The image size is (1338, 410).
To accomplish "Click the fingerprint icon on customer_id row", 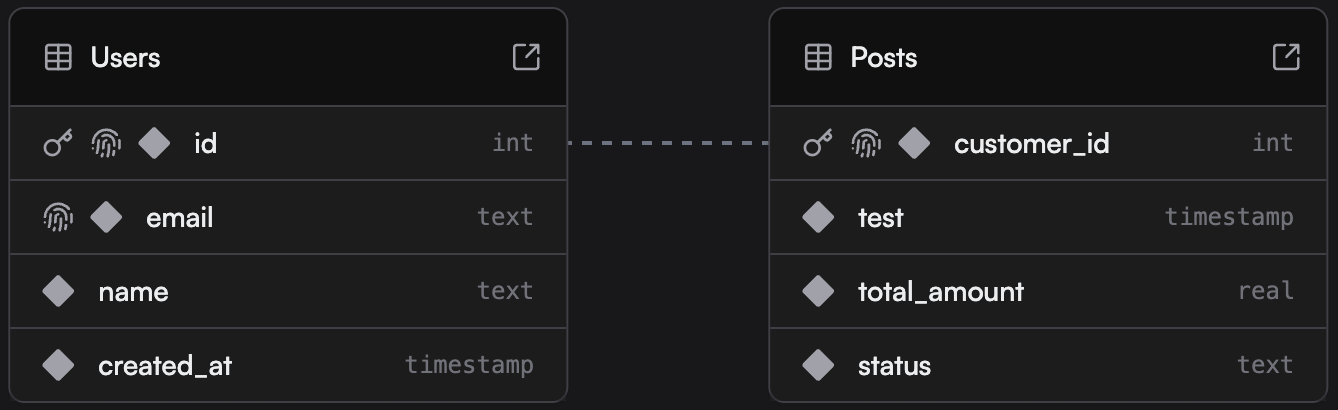I will [866, 144].
